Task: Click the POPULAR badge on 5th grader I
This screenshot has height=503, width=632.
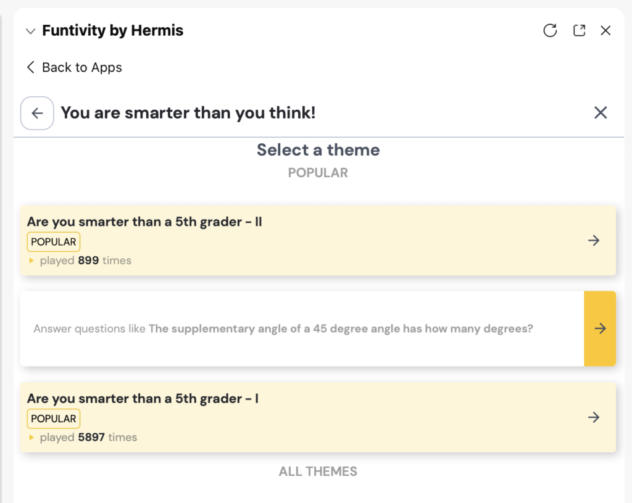Action: click(54, 418)
